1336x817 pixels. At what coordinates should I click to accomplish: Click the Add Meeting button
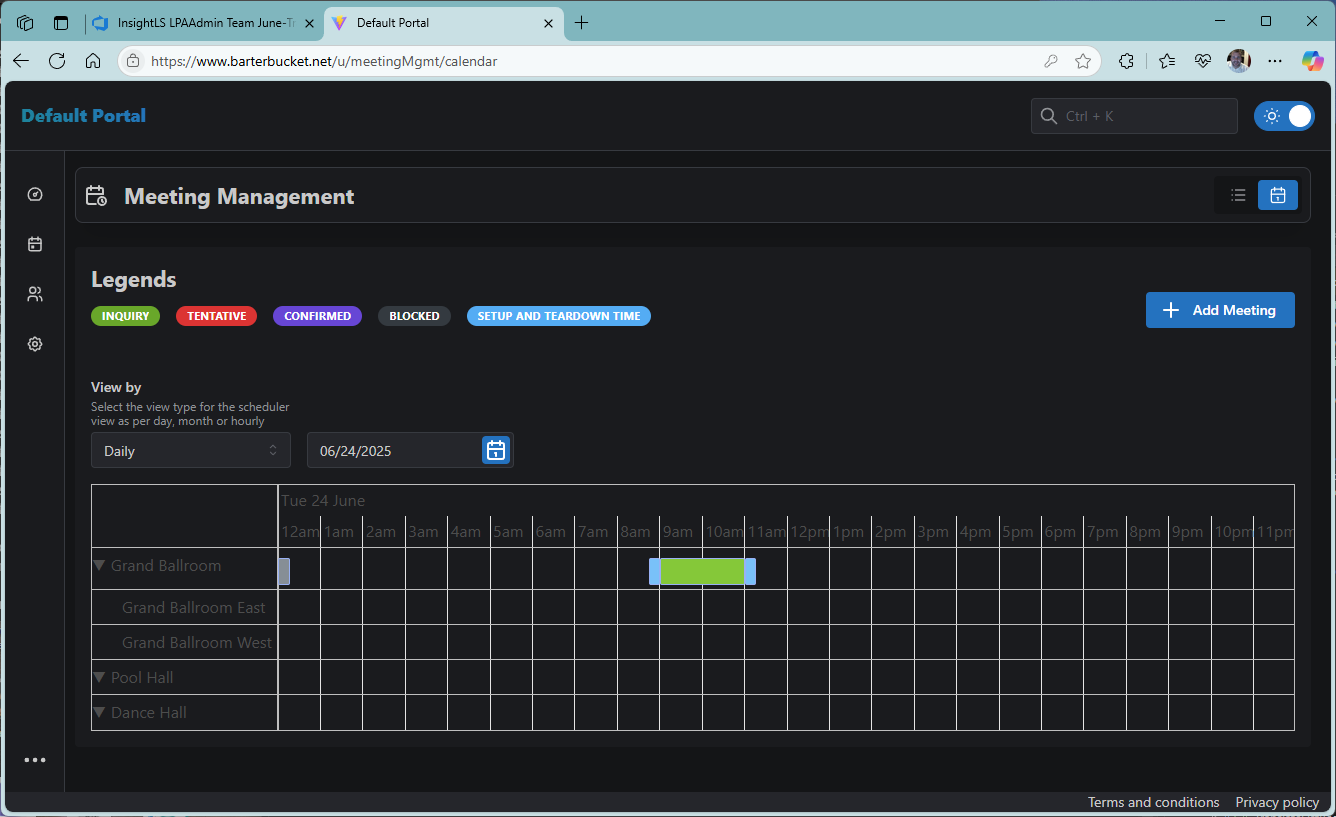coord(1219,310)
